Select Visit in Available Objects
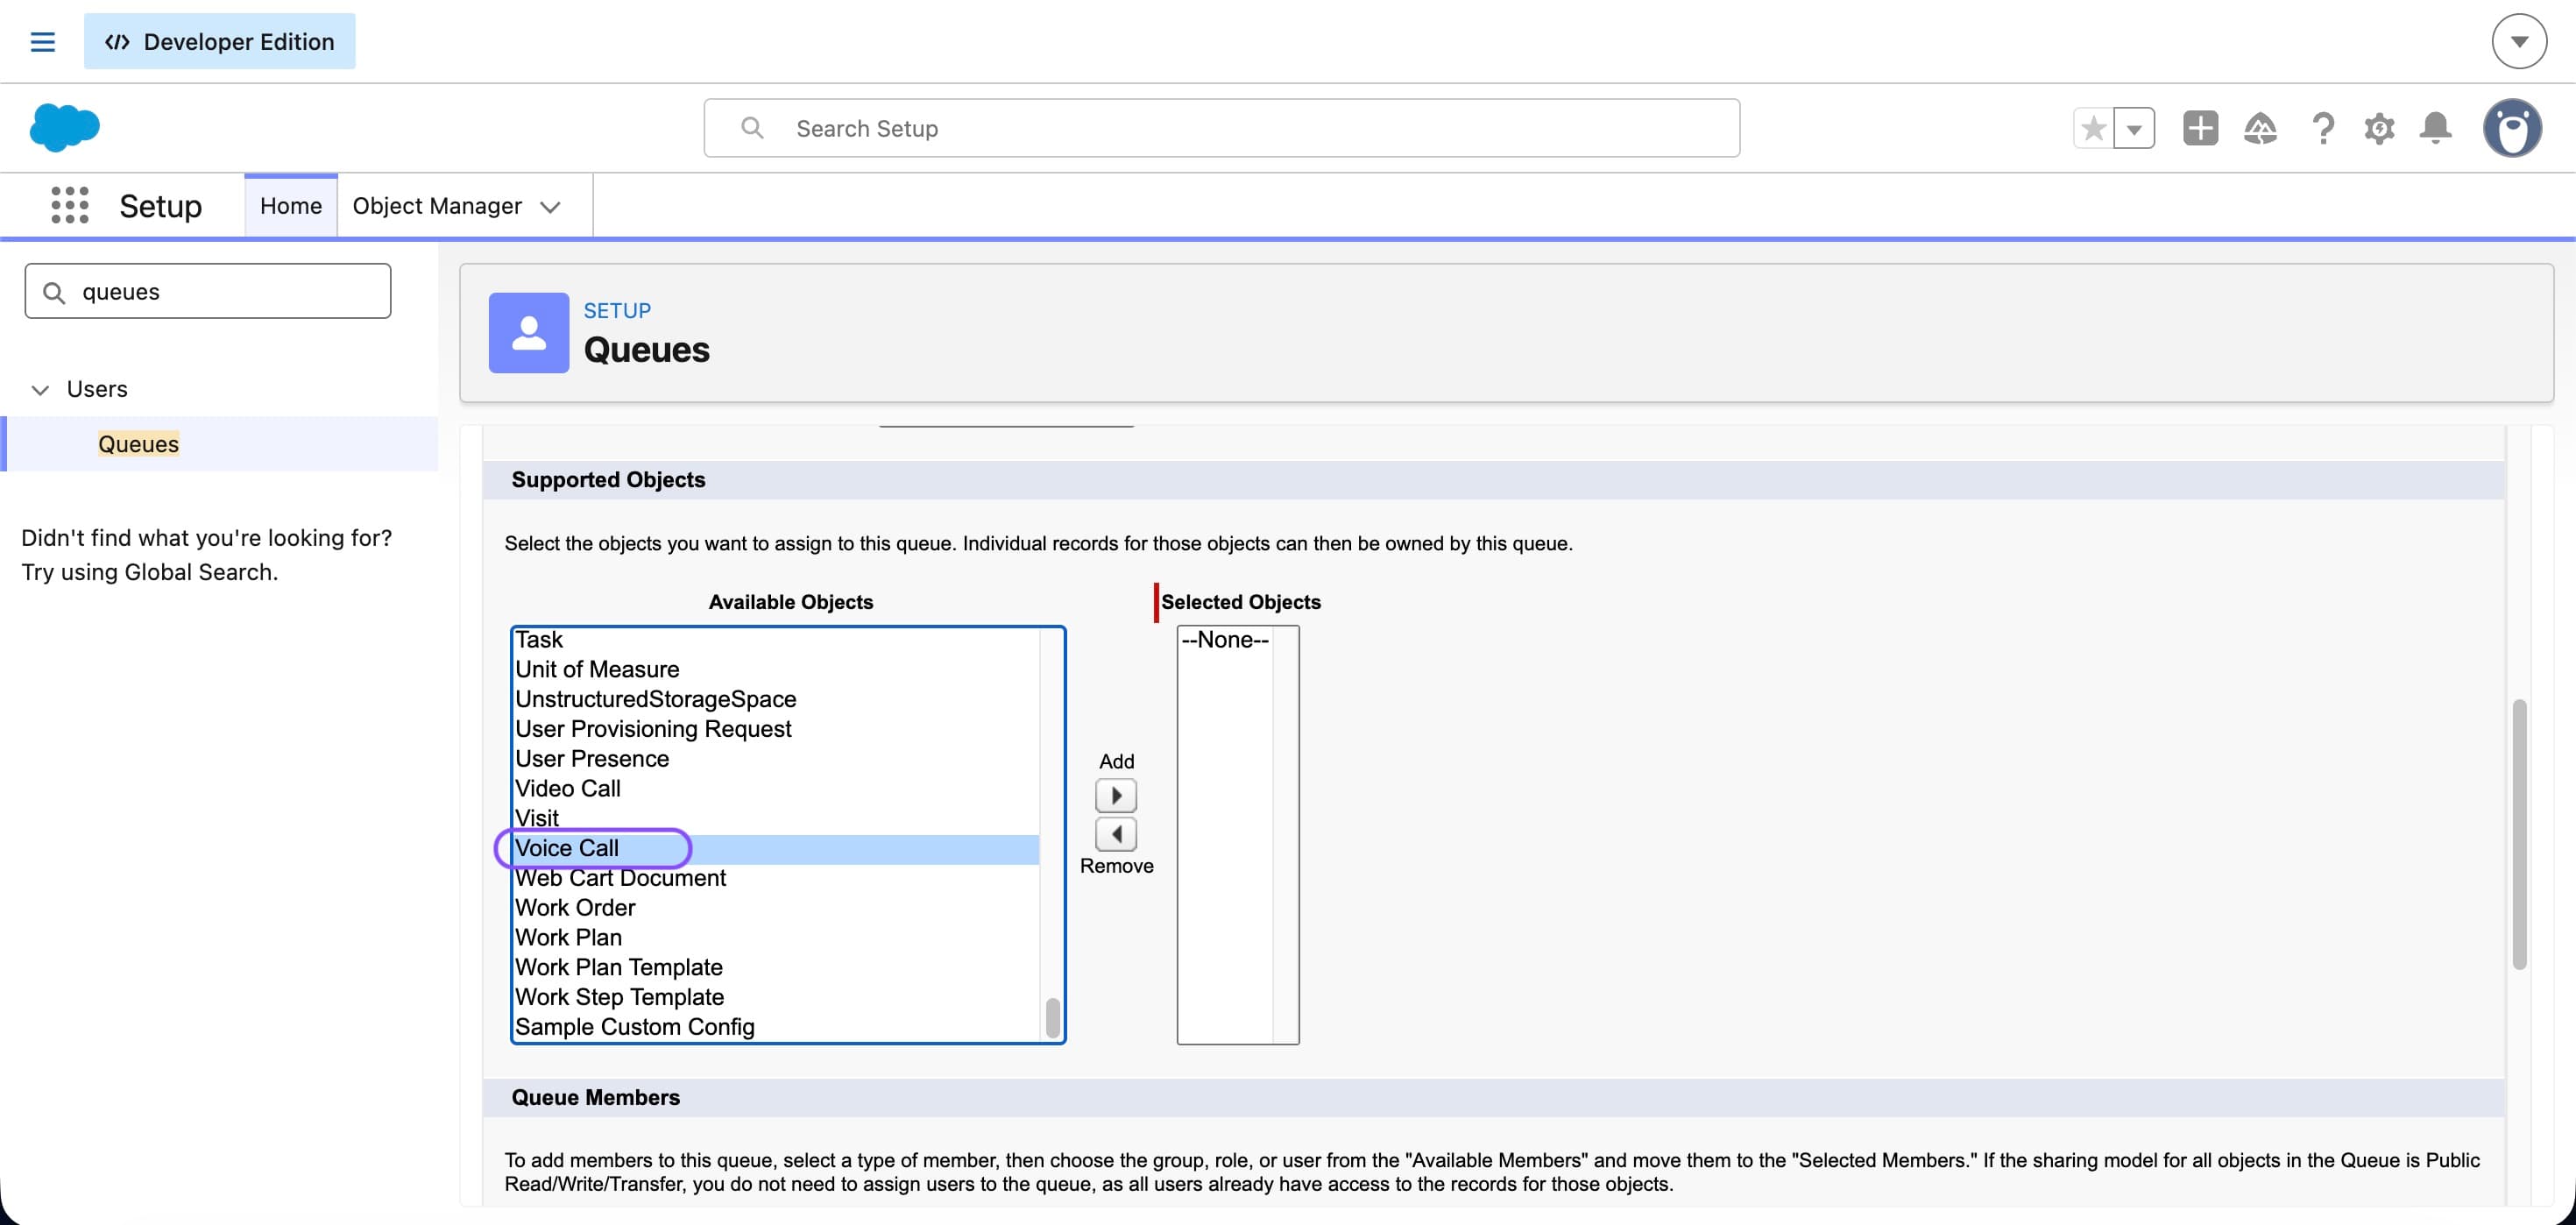Screen dimensions: 2576x1225 point(776,819)
